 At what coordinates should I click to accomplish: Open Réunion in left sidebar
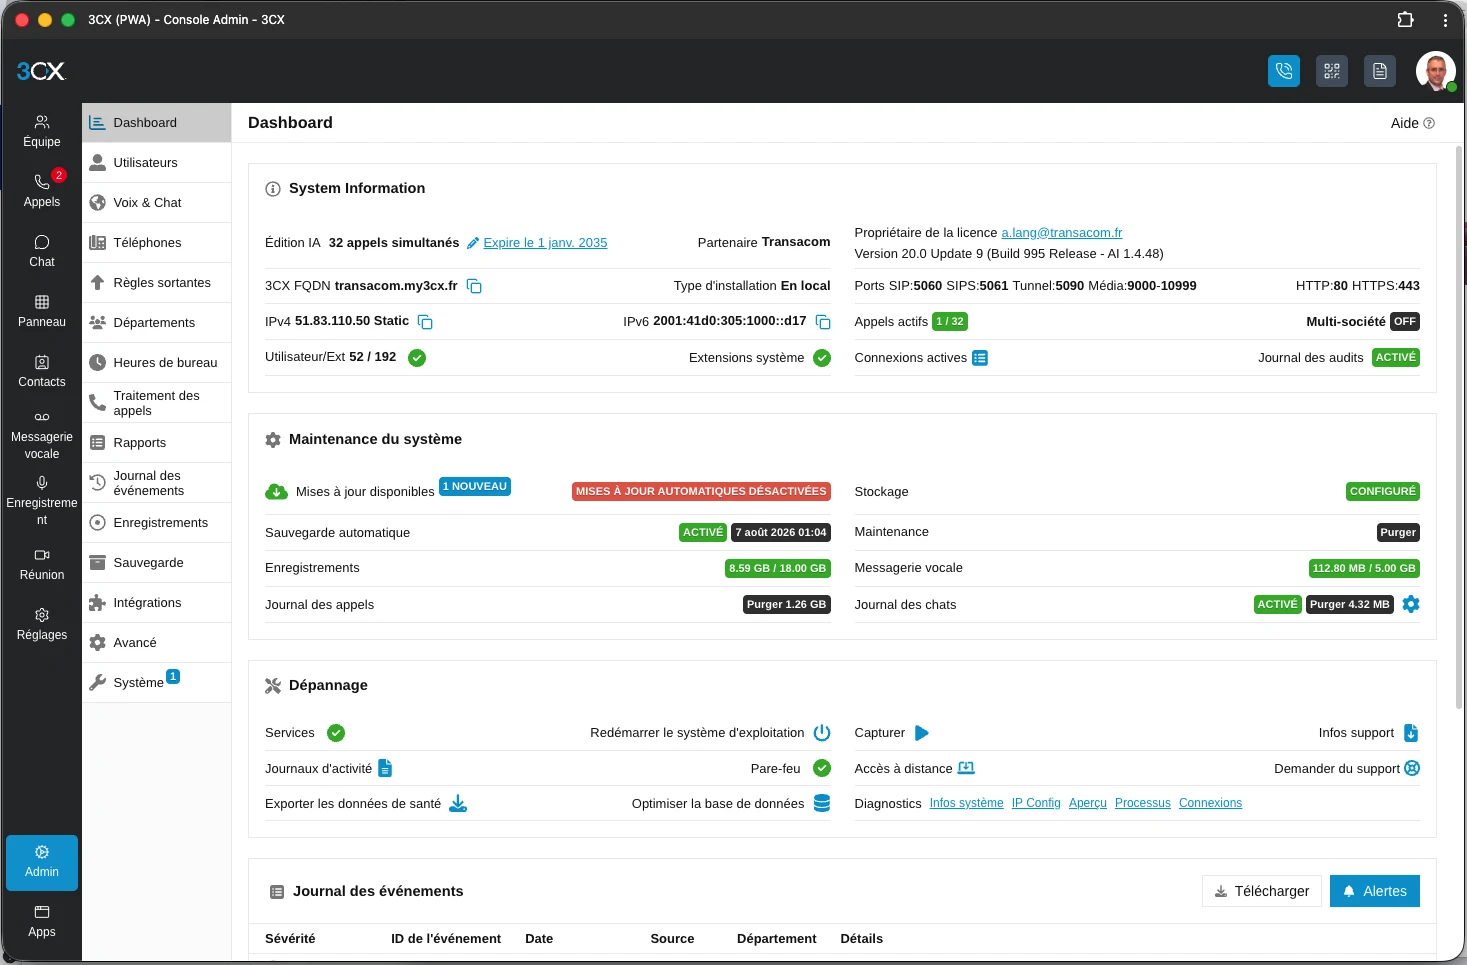(42, 564)
